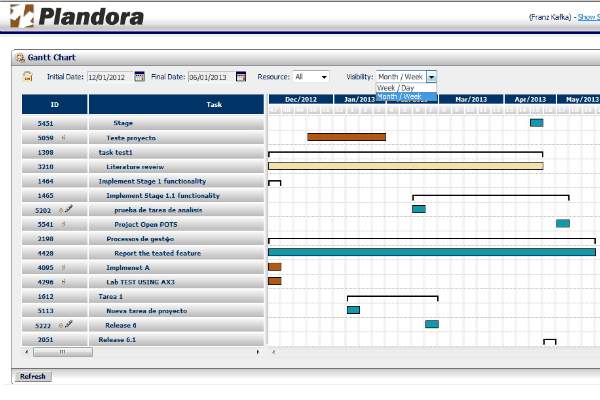The width and height of the screenshot is (600, 400).
Task: Click the Literature review task bar in chart
Action: click(405, 166)
